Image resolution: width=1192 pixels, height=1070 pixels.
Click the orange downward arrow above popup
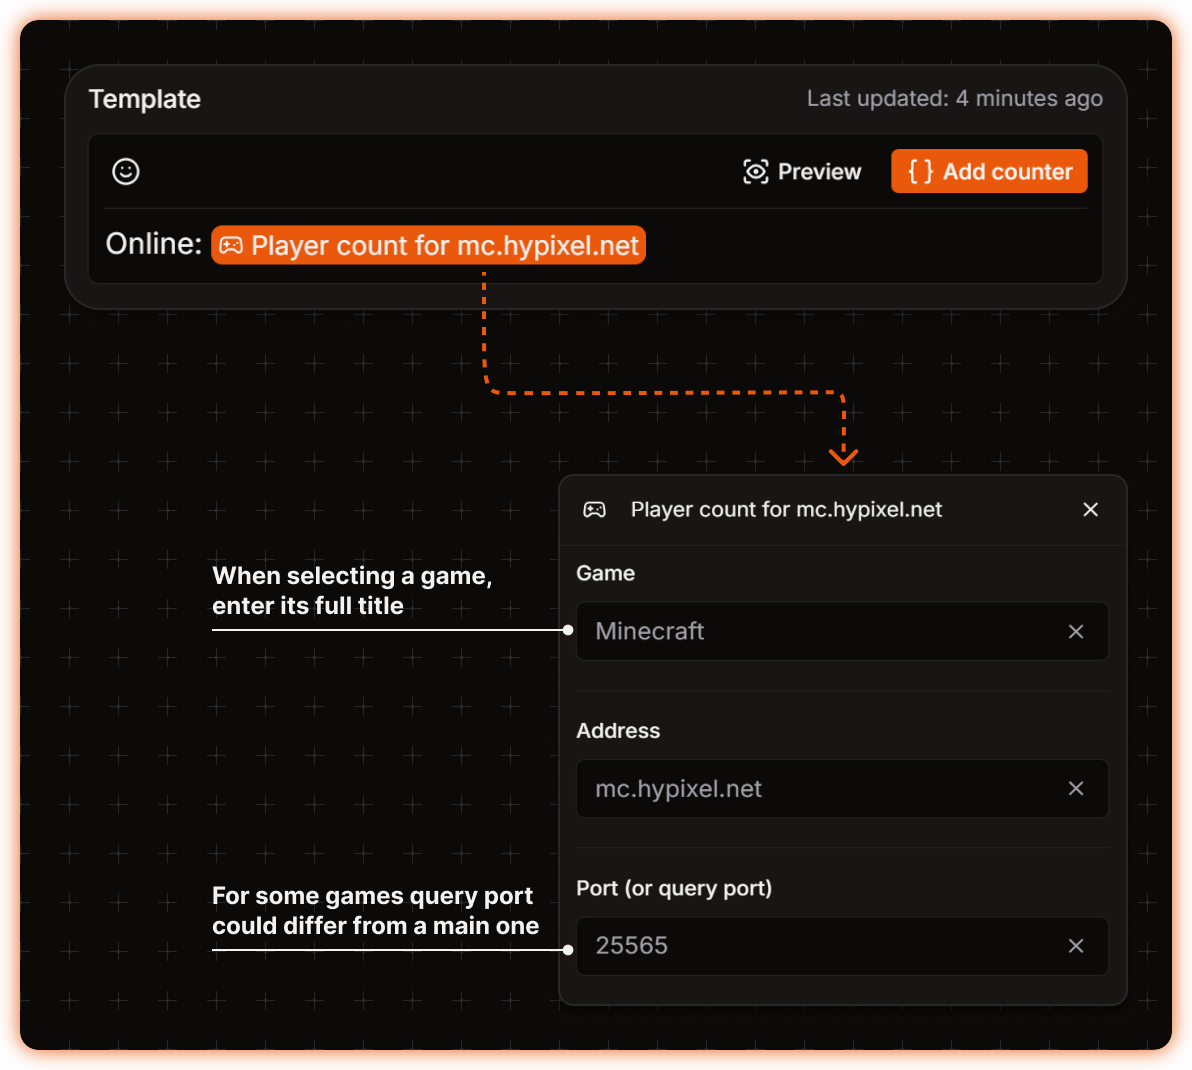pyautogui.click(x=843, y=456)
